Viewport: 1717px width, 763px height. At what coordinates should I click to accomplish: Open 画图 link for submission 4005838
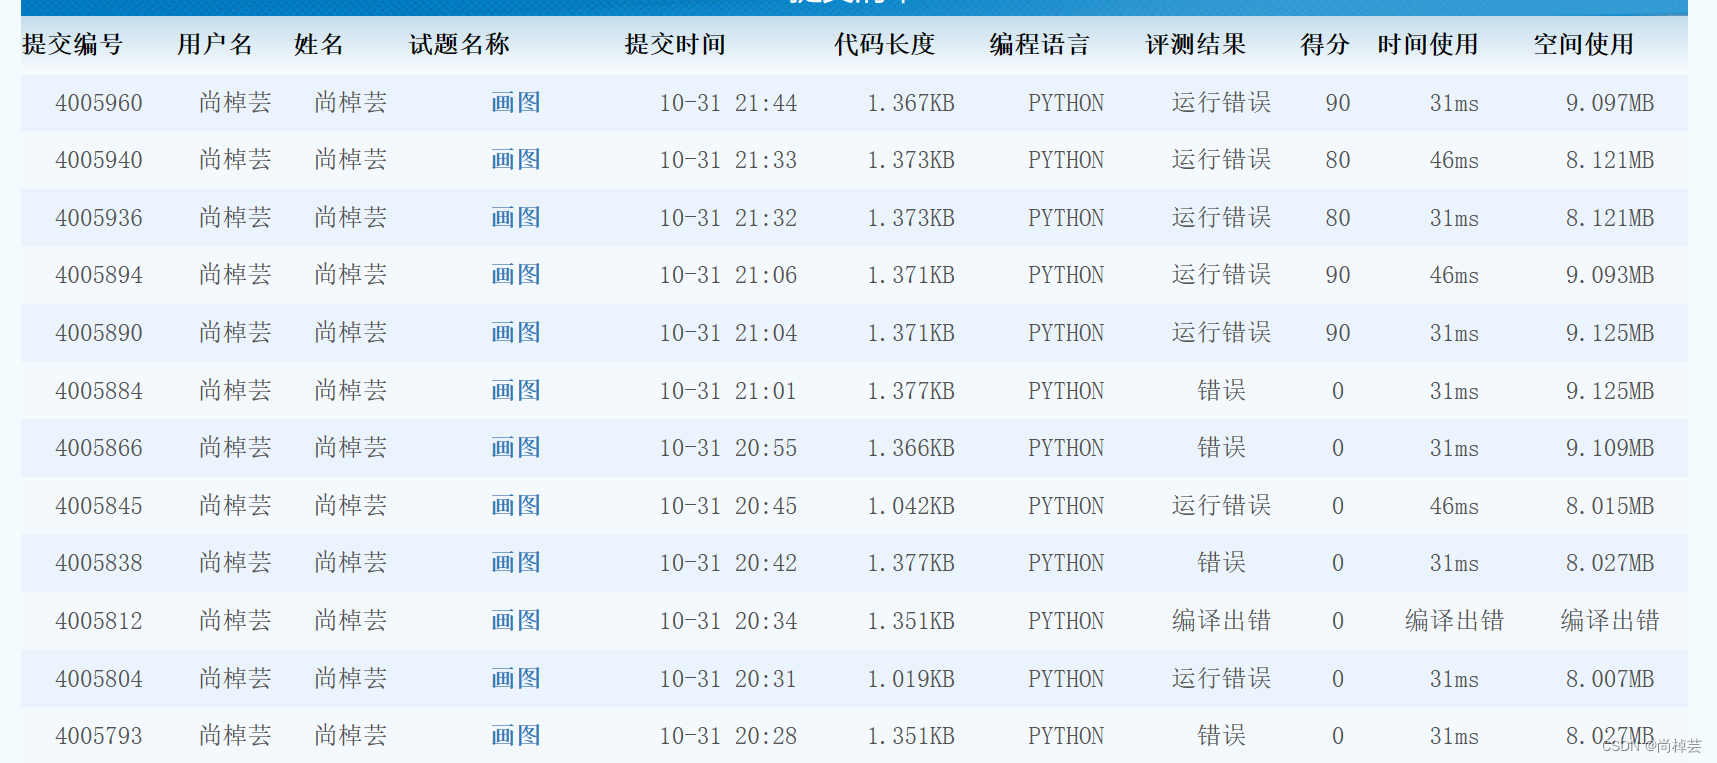point(516,563)
